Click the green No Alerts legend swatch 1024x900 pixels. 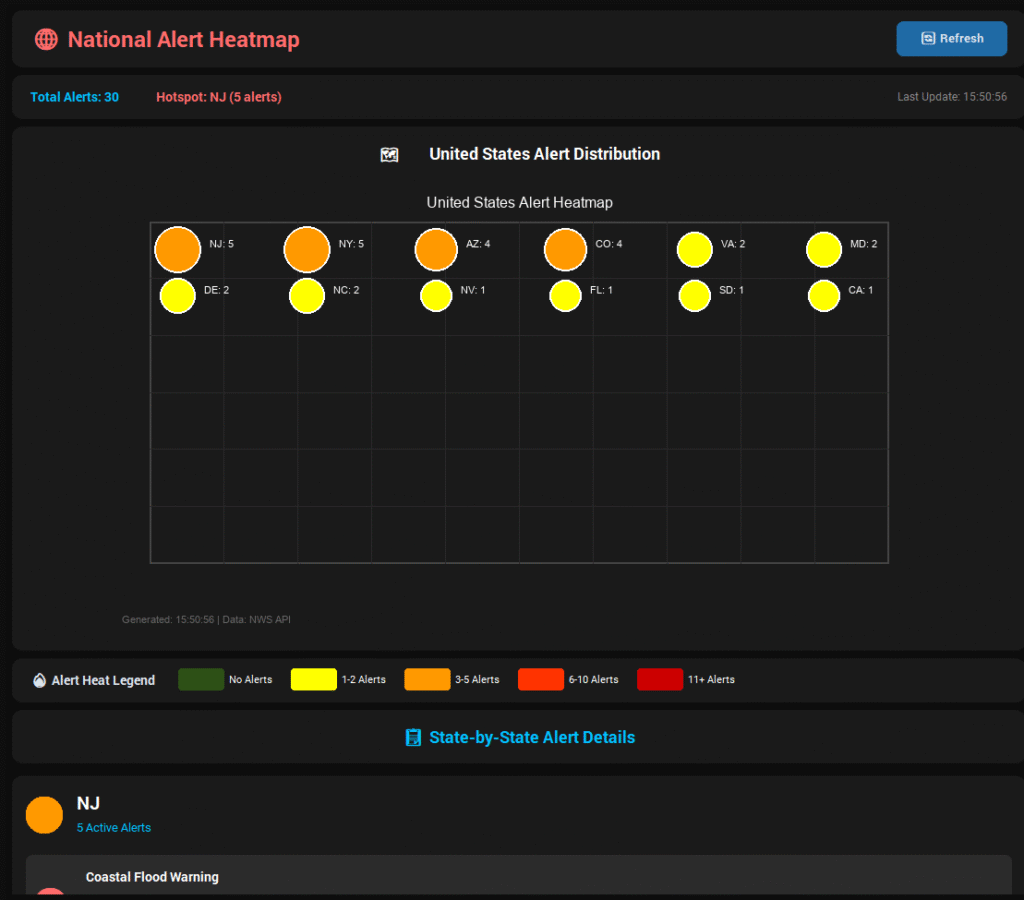coord(201,680)
